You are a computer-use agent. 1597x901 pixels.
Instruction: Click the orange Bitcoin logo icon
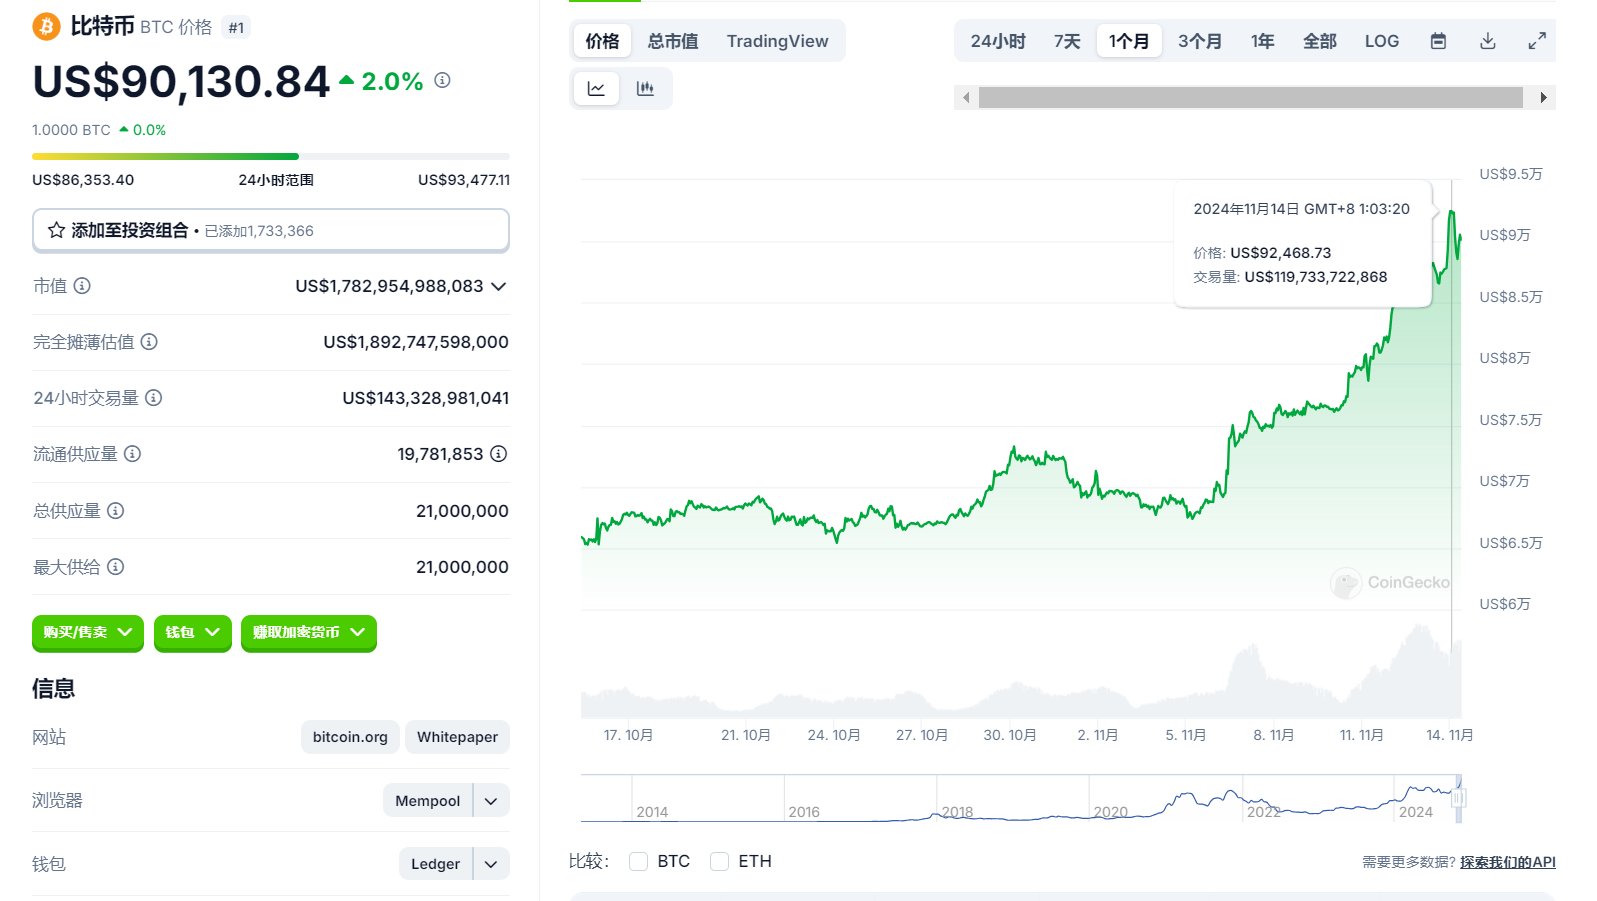click(x=46, y=26)
